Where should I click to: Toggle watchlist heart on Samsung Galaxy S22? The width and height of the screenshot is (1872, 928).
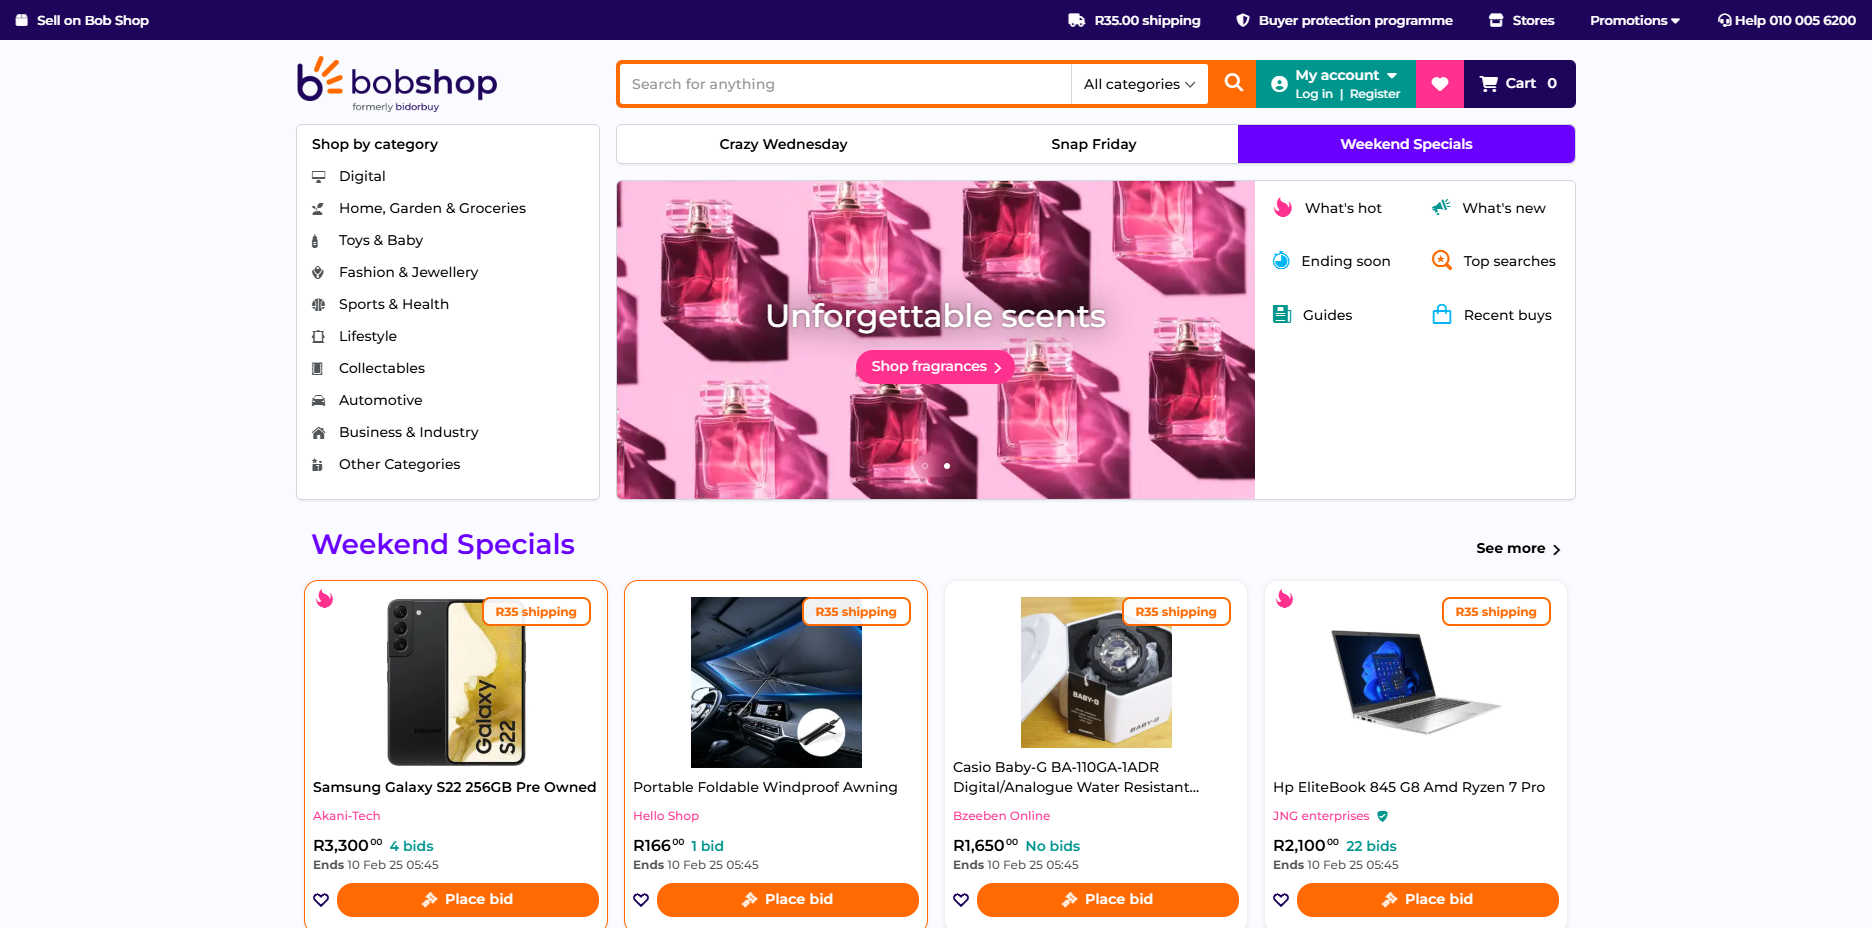coord(321,900)
